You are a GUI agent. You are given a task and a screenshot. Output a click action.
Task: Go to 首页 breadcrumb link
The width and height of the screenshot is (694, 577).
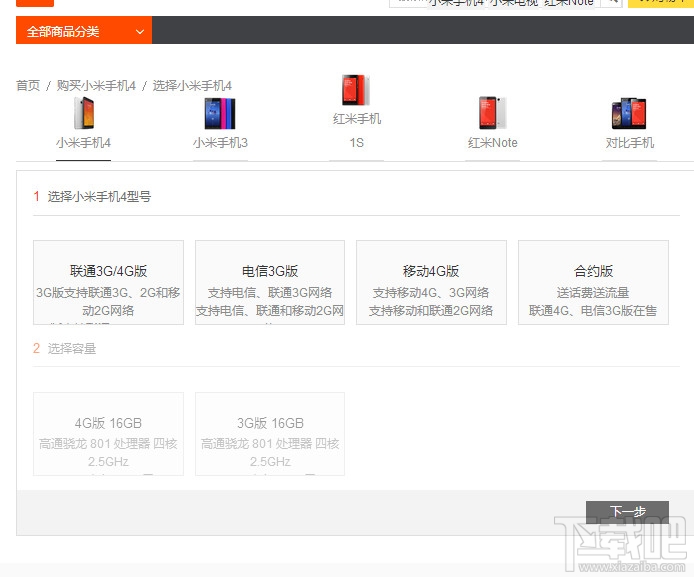coord(28,85)
